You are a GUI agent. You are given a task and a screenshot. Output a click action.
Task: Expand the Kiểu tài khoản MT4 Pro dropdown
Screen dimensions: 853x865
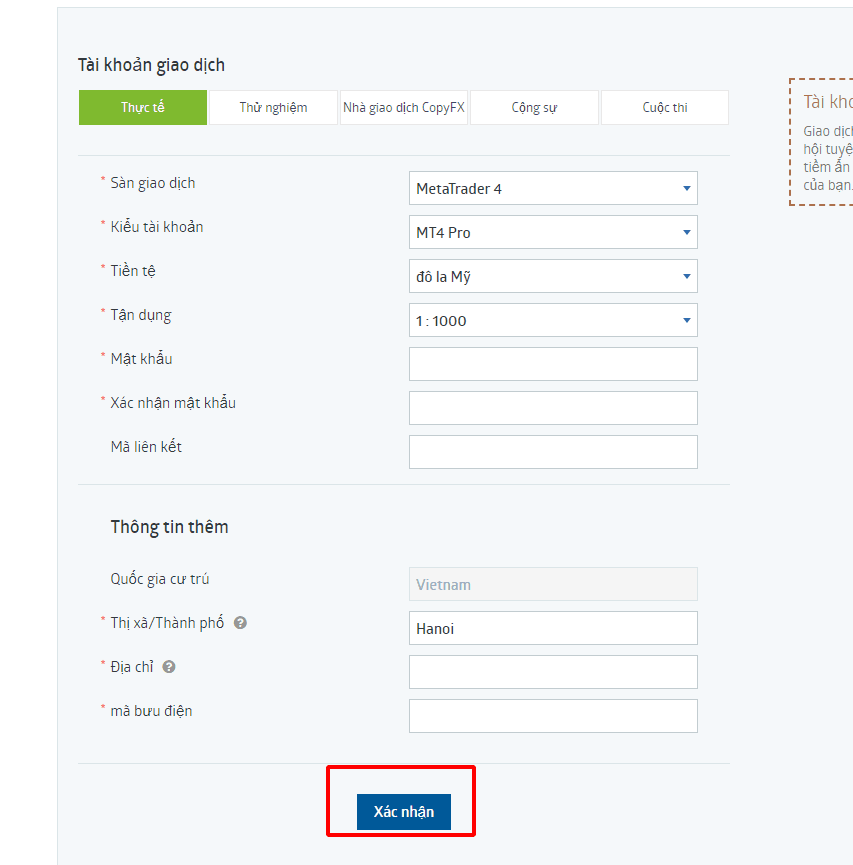[553, 232]
